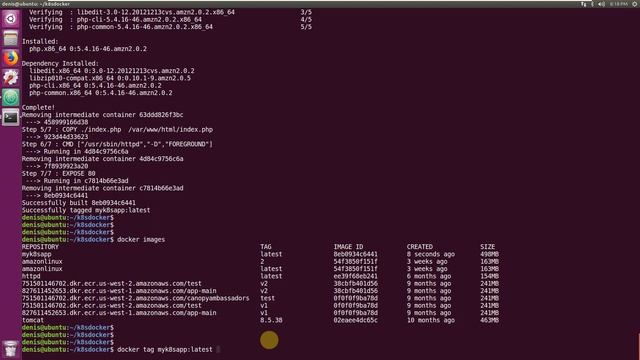Open the network indicator in top panel

584,4
